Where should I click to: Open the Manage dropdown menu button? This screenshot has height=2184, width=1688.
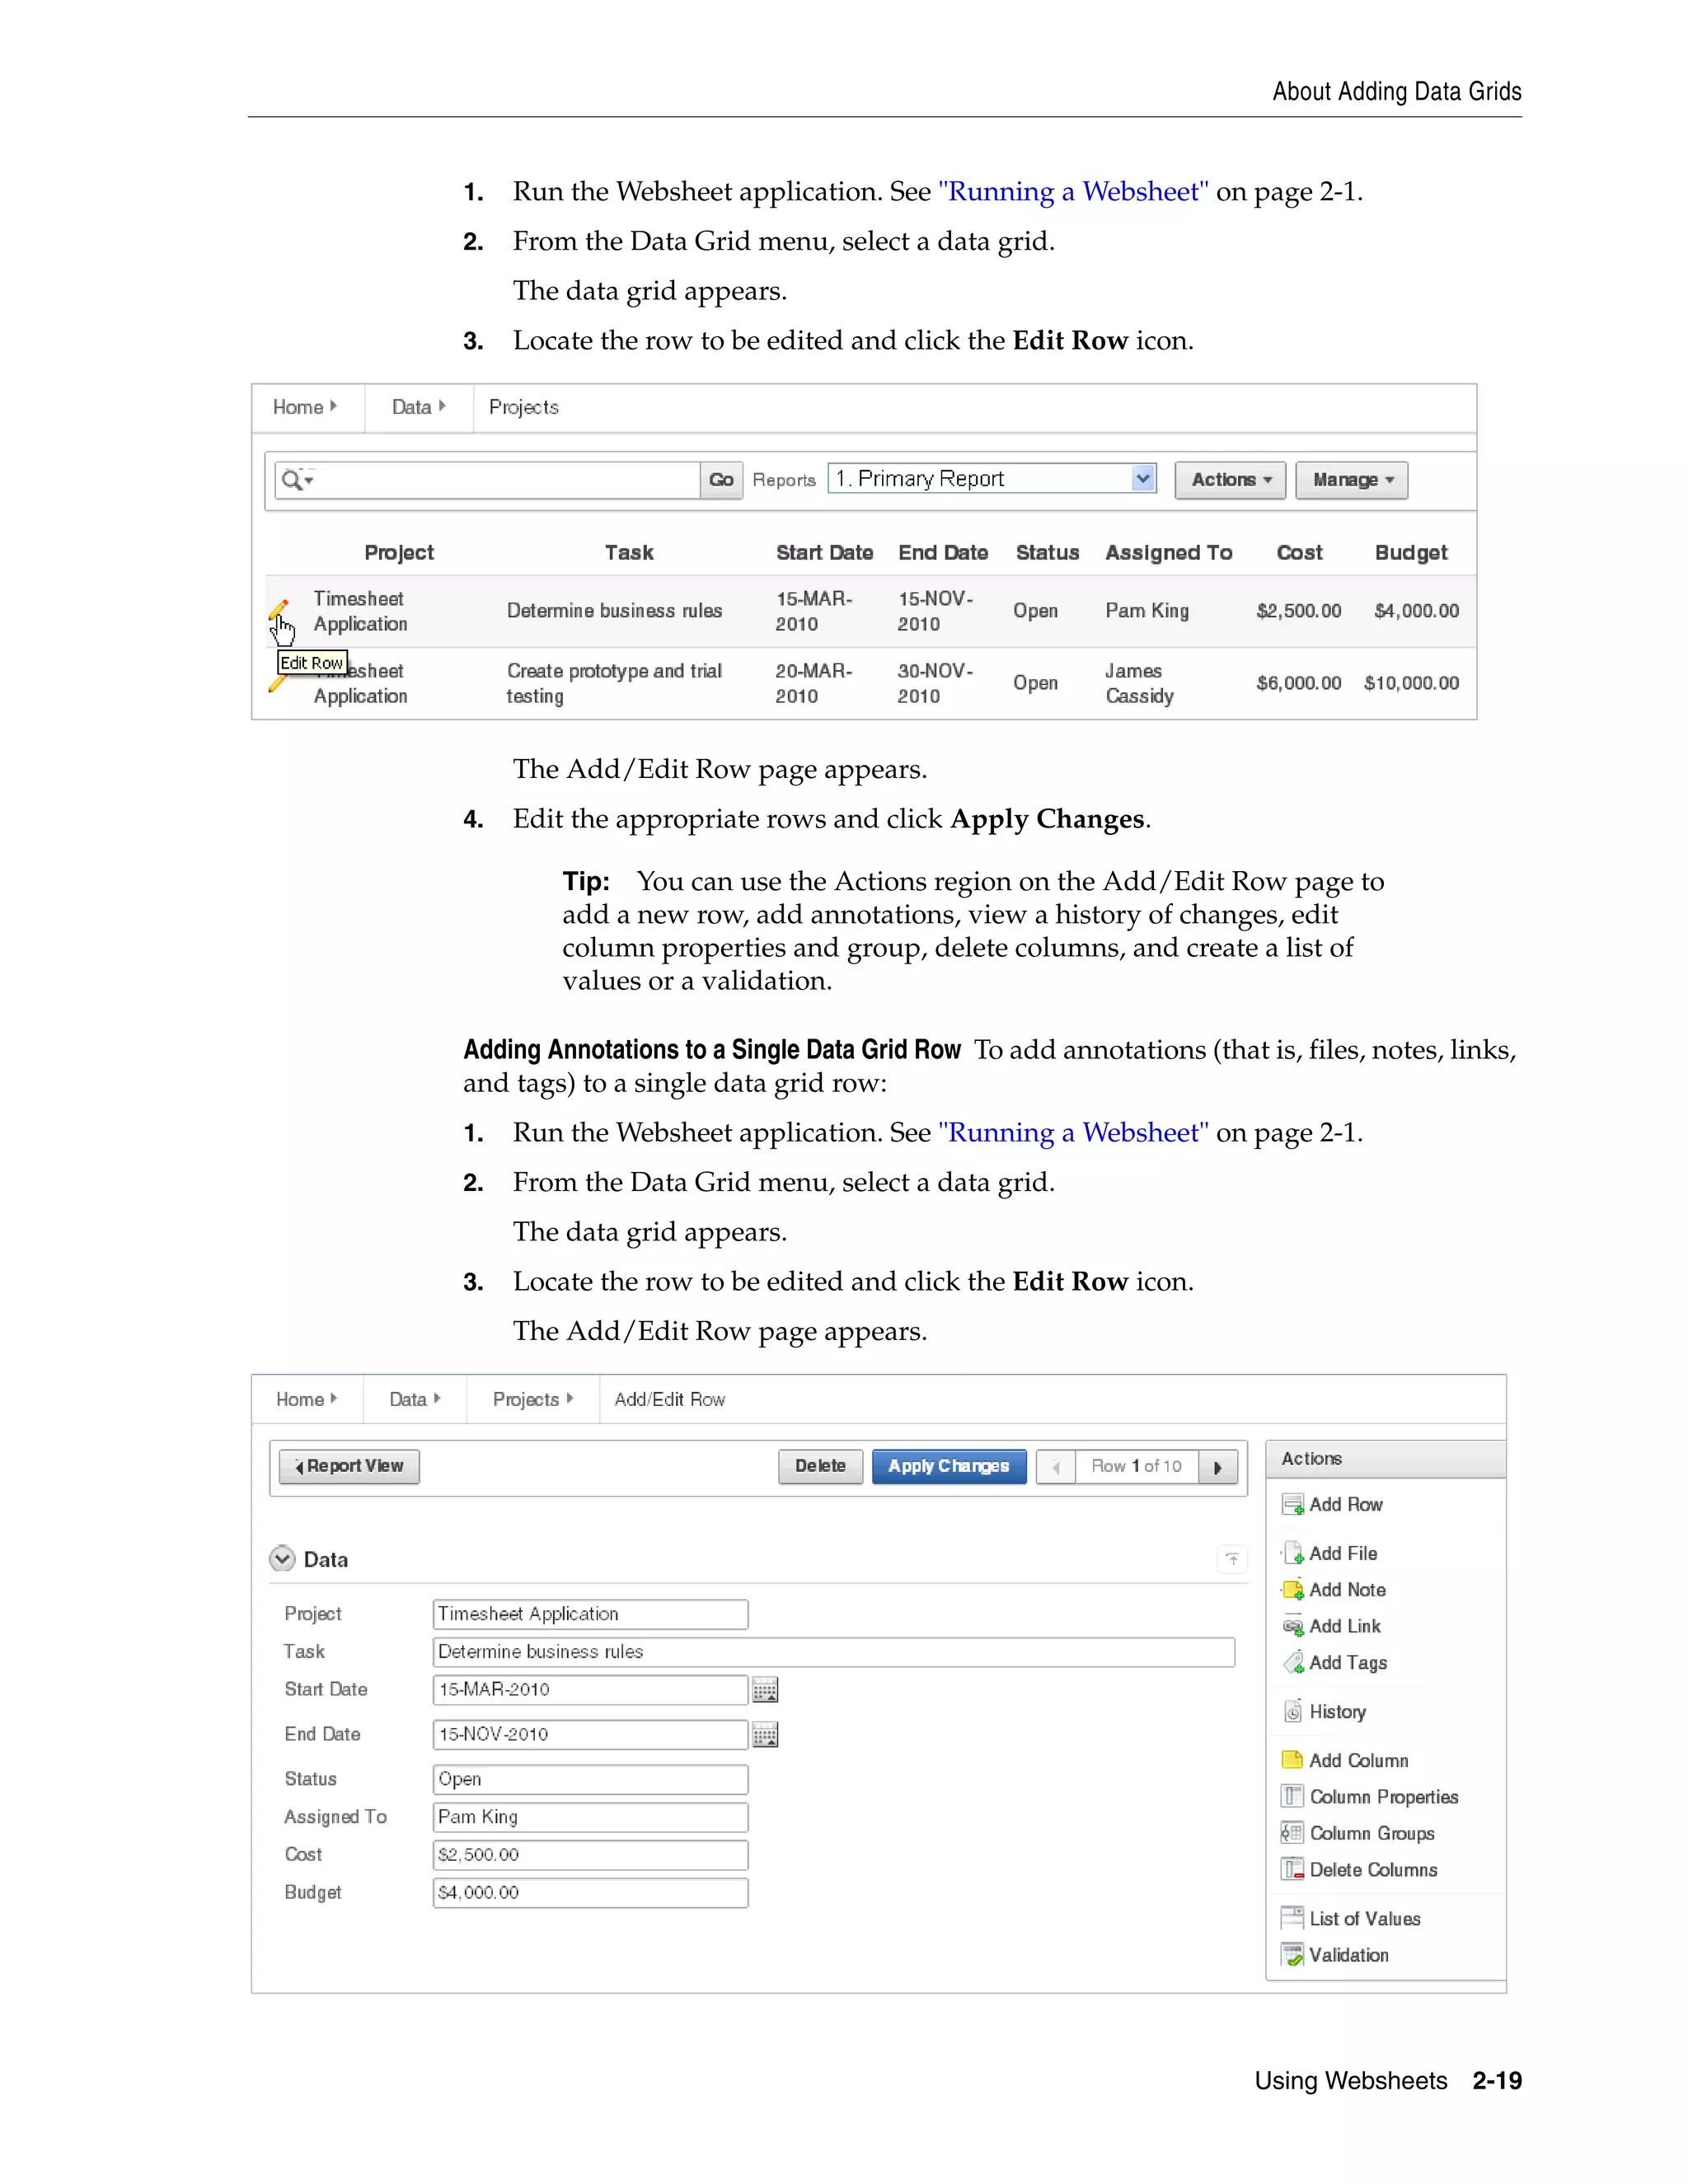click(x=1352, y=480)
